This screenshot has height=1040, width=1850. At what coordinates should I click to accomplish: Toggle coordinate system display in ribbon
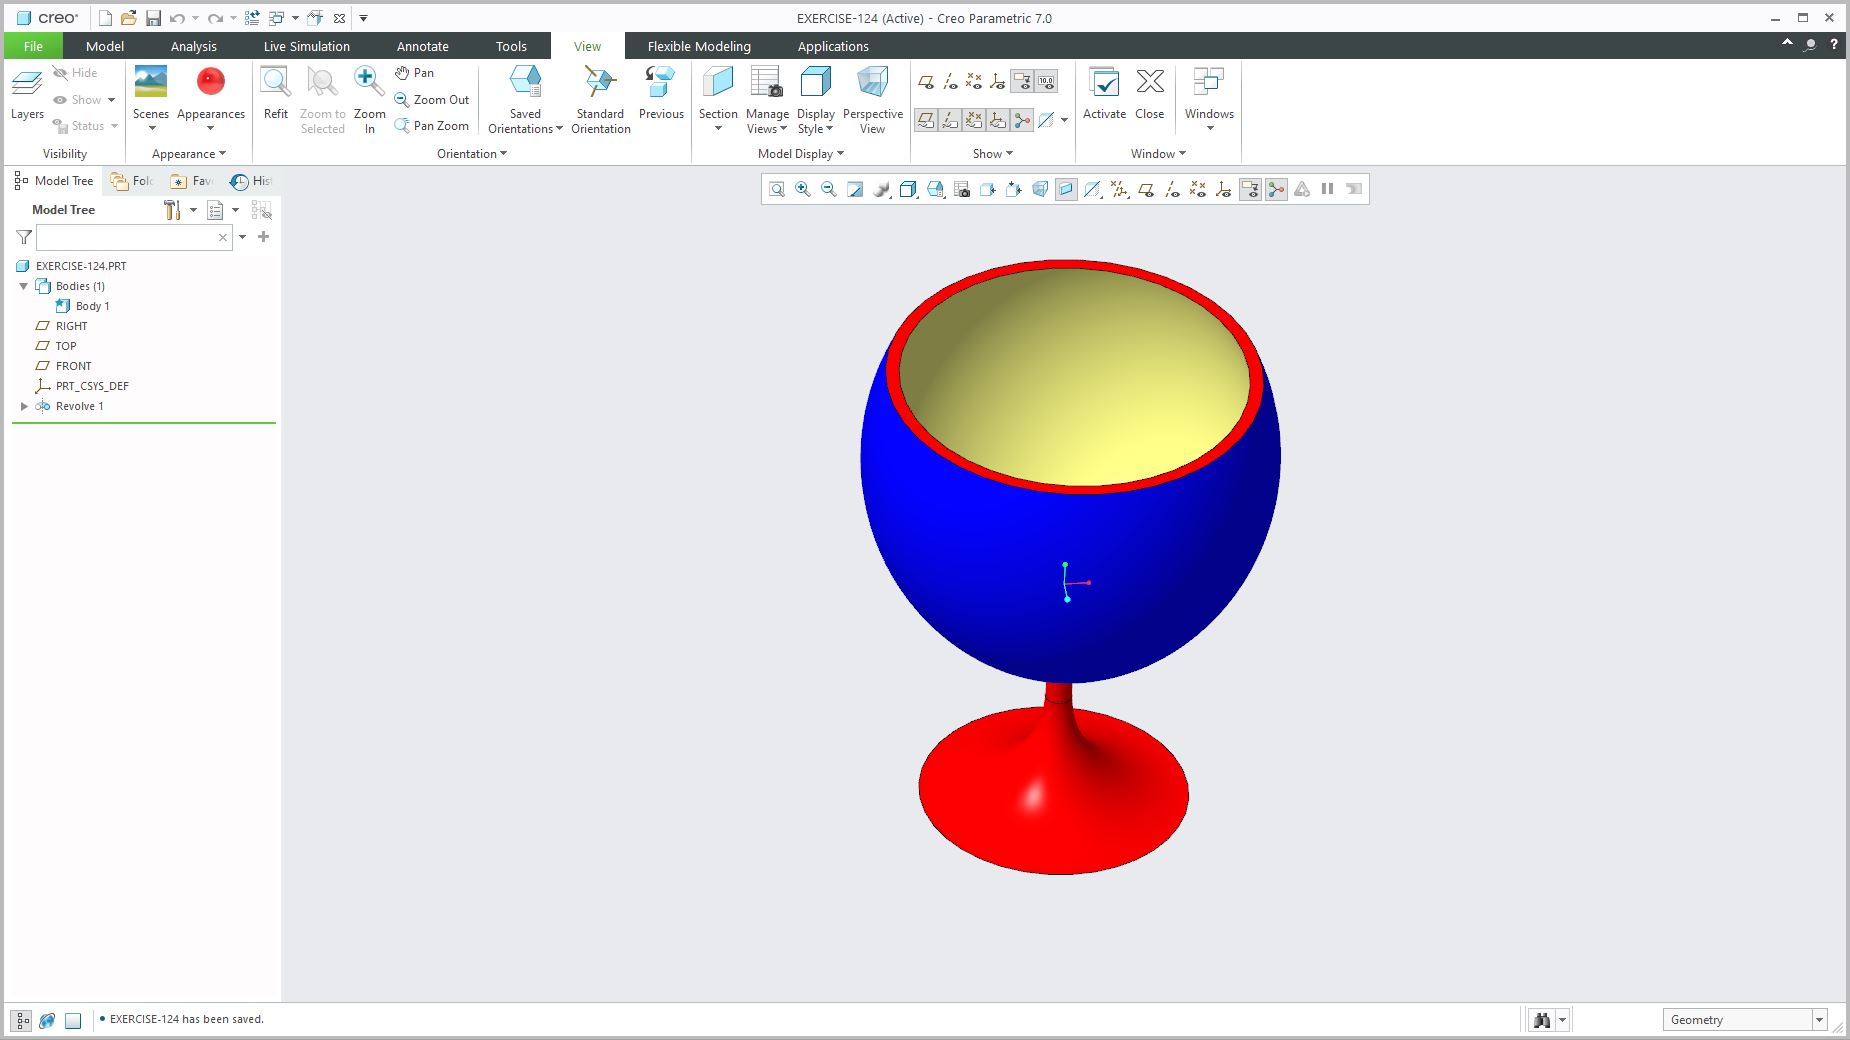[x=998, y=82]
